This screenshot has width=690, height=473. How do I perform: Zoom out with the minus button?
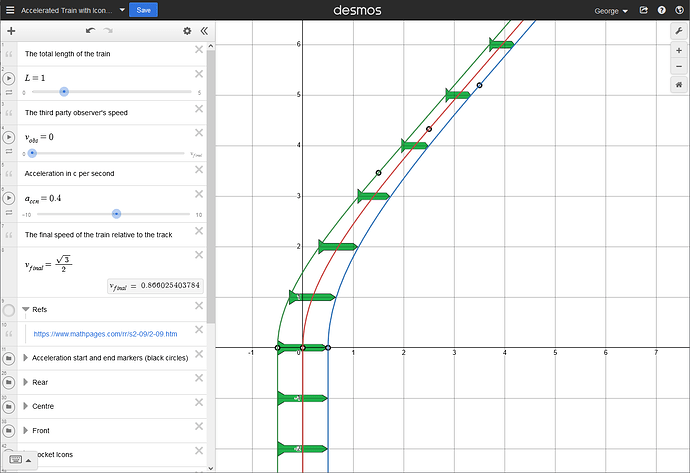pos(679,67)
